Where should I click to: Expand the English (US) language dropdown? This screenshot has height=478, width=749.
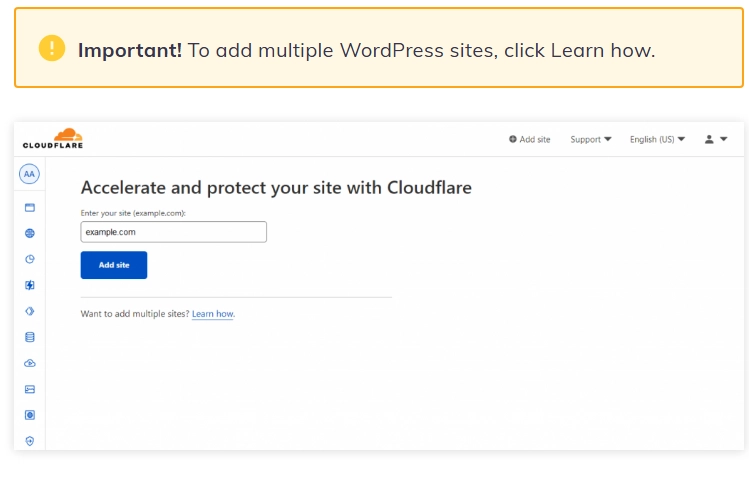click(657, 139)
